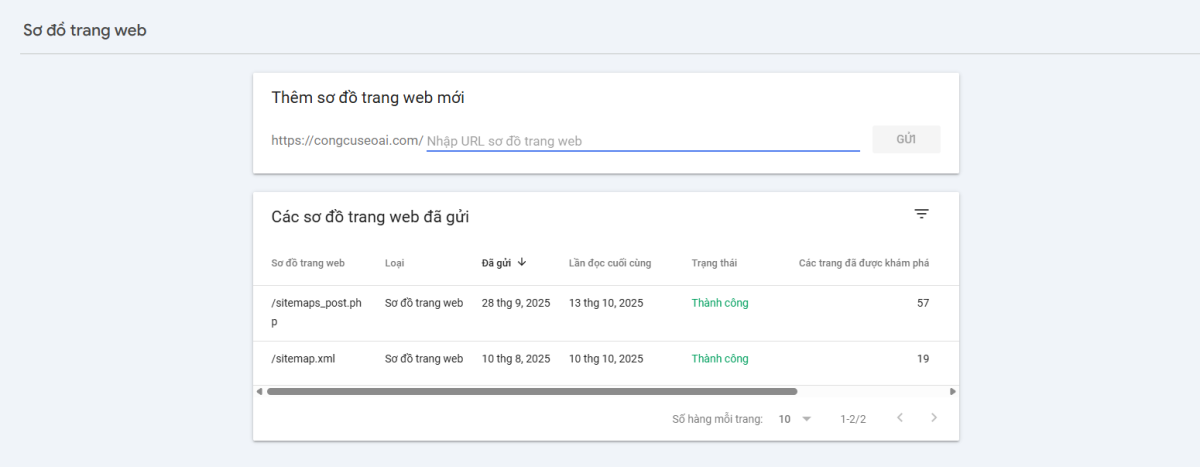Open the rows per page dropdown
The width and height of the screenshot is (1200, 467).
795,419
